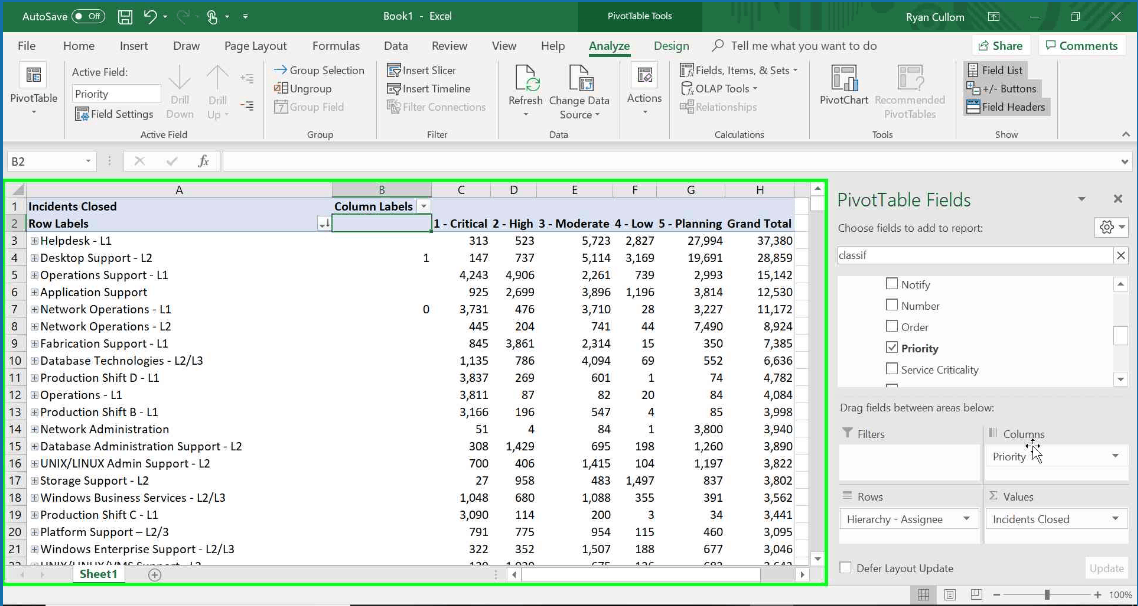Open Hierarchy - Assignee dropdown in Rows
The width and height of the screenshot is (1138, 606).
coord(966,518)
